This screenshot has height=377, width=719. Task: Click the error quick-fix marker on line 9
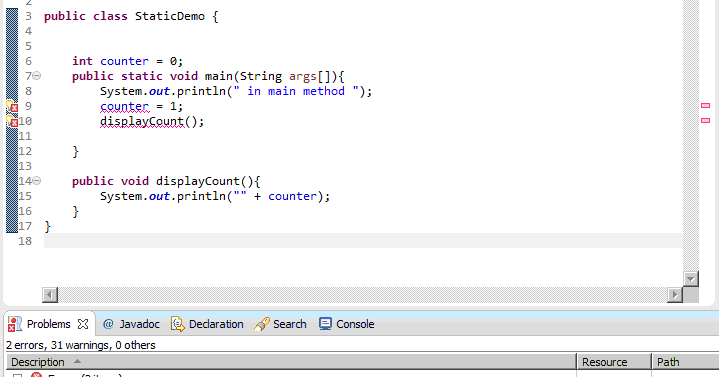pyautogui.click(x=12, y=106)
